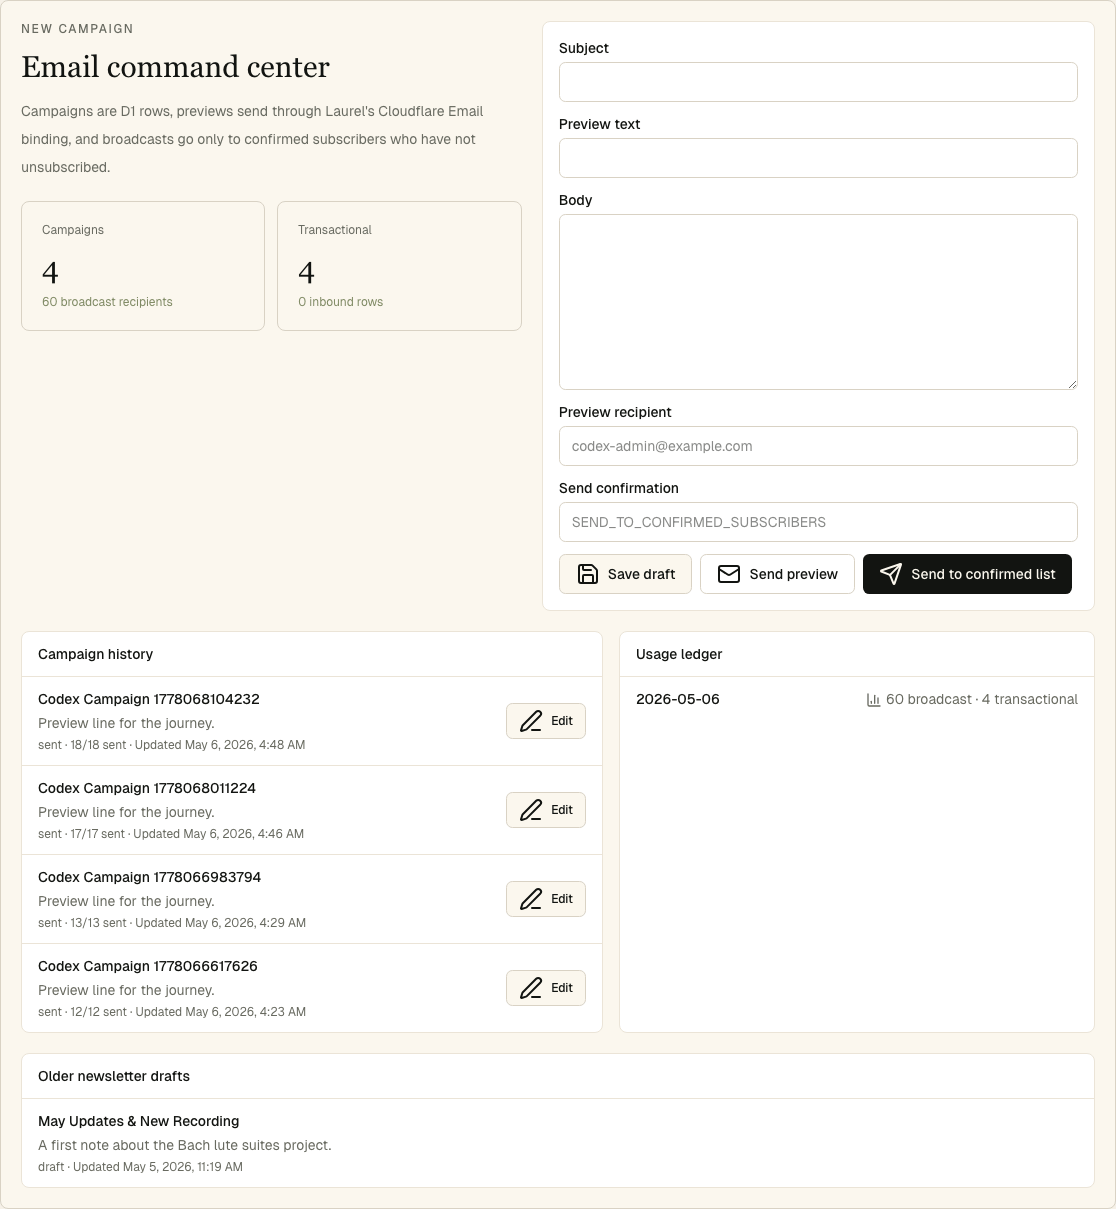Select the Codex Campaign 1778066617626 title
Image resolution: width=1116 pixels, height=1209 pixels.
pyautogui.click(x=148, y=966)
